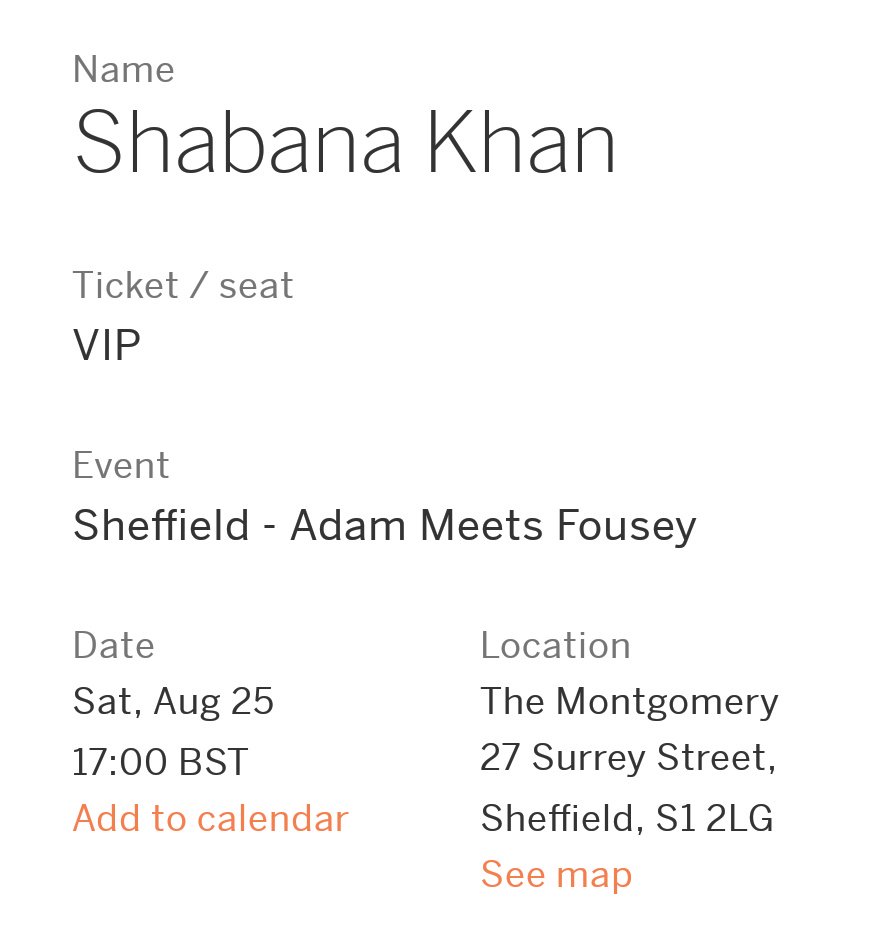Viewport: 892px width, 951px height.
Task: Click the word map in the orange link
Action: 594,877
